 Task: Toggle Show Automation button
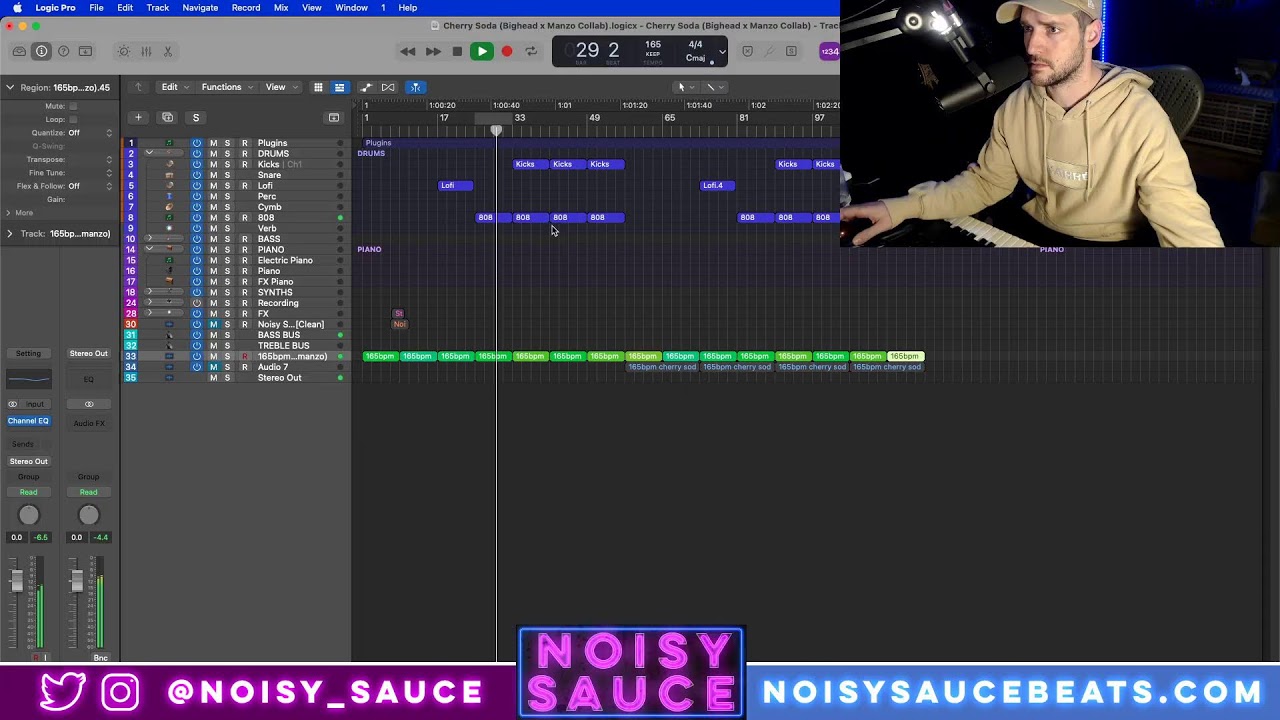point(366,87)
